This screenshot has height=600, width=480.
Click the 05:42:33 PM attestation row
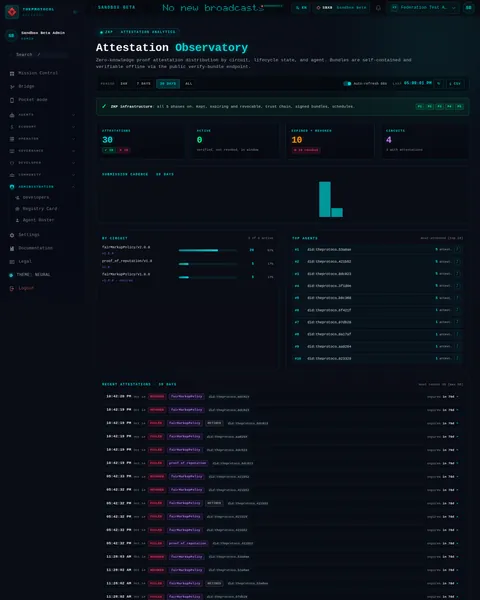pos(282,477)
